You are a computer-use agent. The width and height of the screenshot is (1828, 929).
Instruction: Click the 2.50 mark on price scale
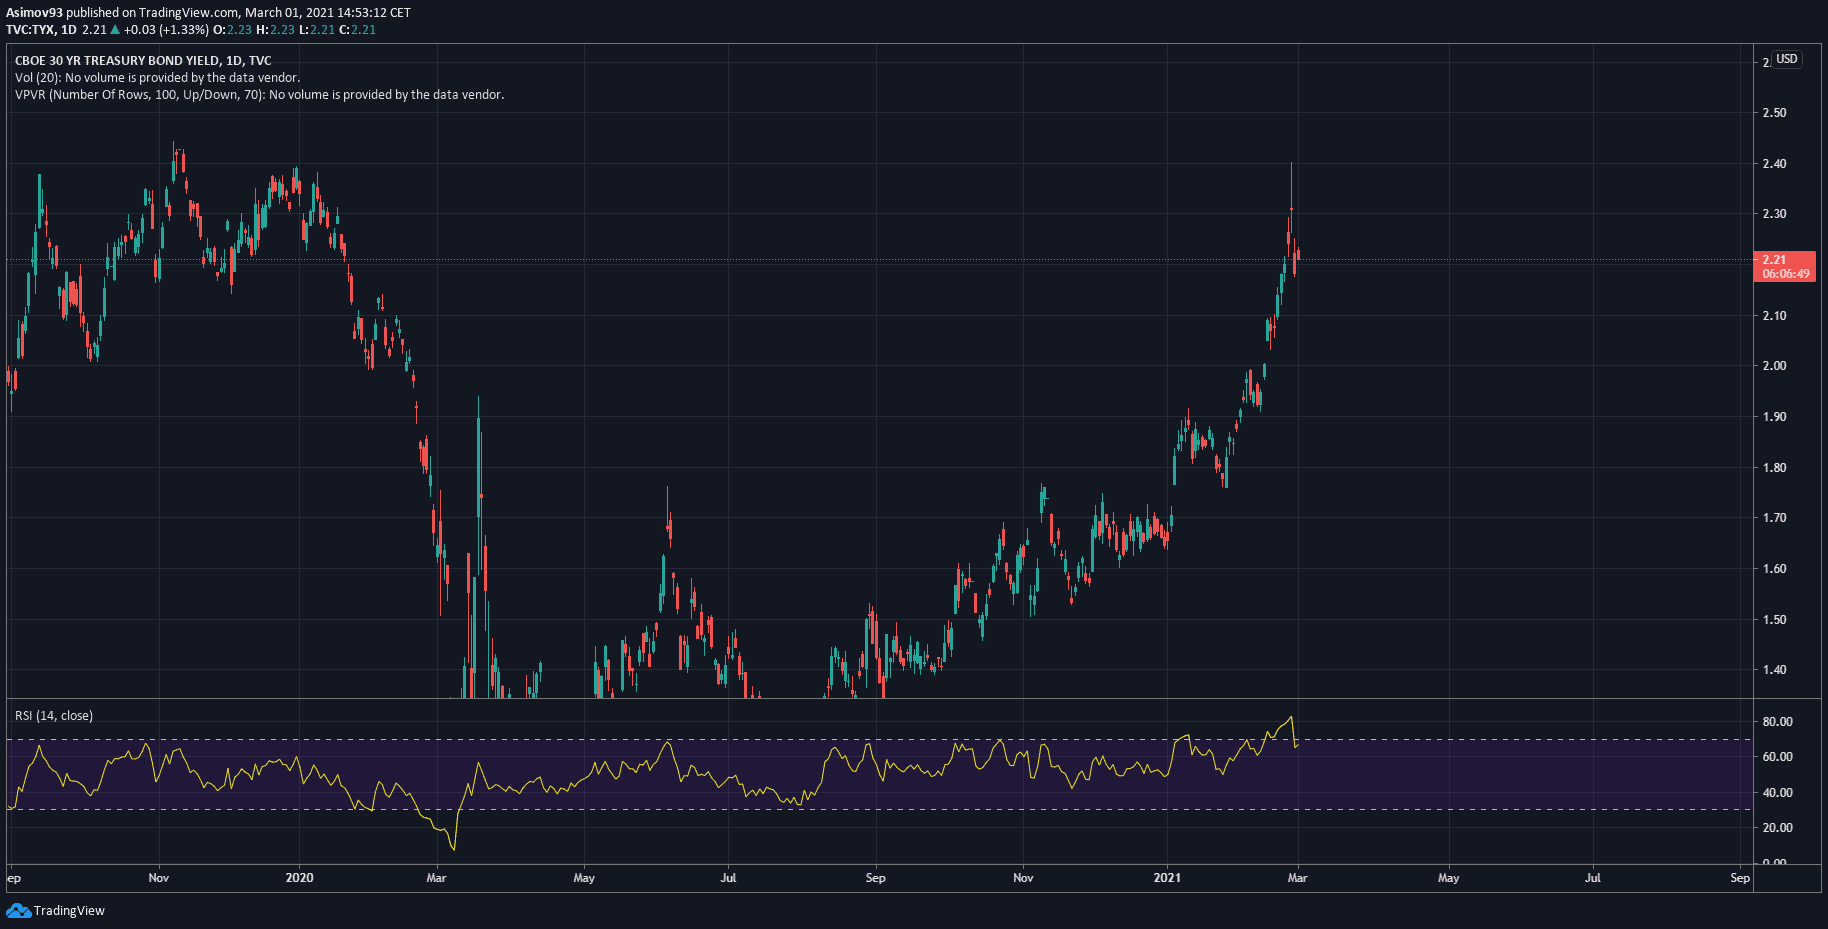pyautogui.click(x=1774, y=113)
